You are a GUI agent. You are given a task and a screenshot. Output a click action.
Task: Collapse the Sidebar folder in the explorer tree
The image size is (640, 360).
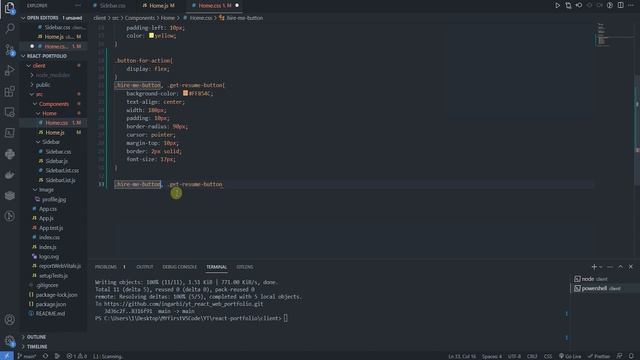(x=51, y=142)
